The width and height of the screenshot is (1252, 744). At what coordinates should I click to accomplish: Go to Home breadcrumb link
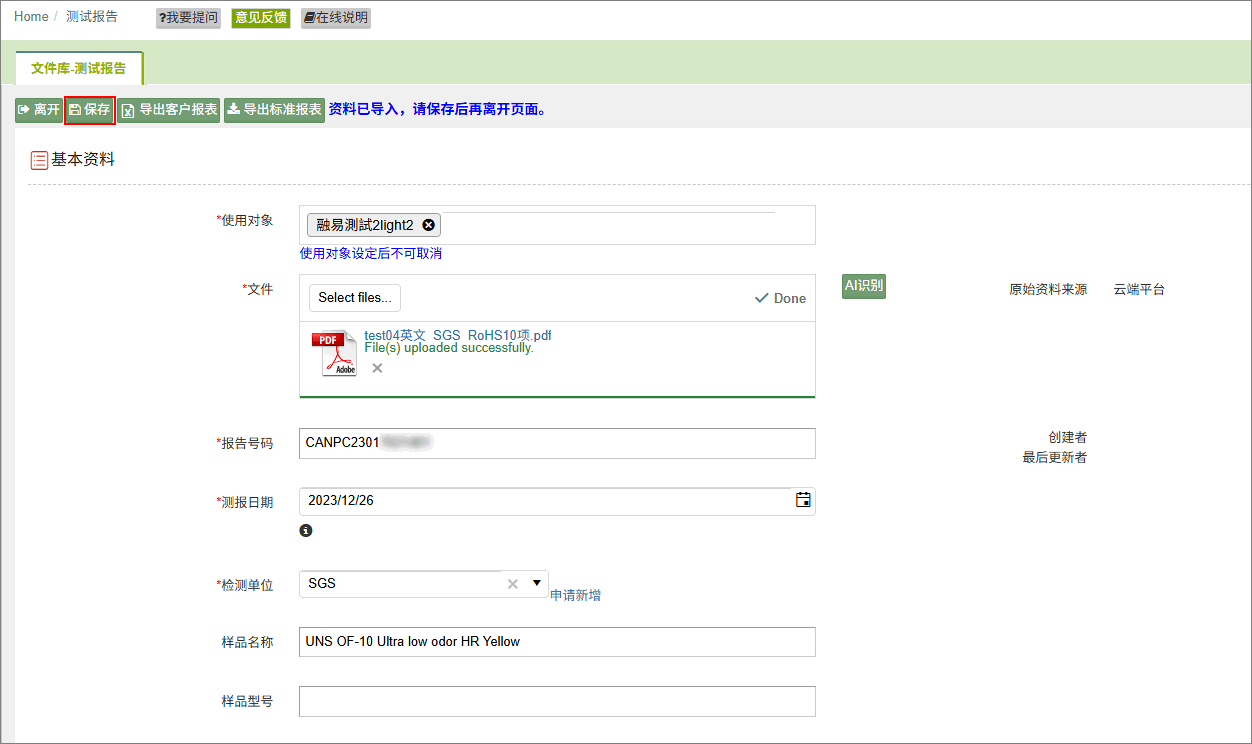point(31,17)
